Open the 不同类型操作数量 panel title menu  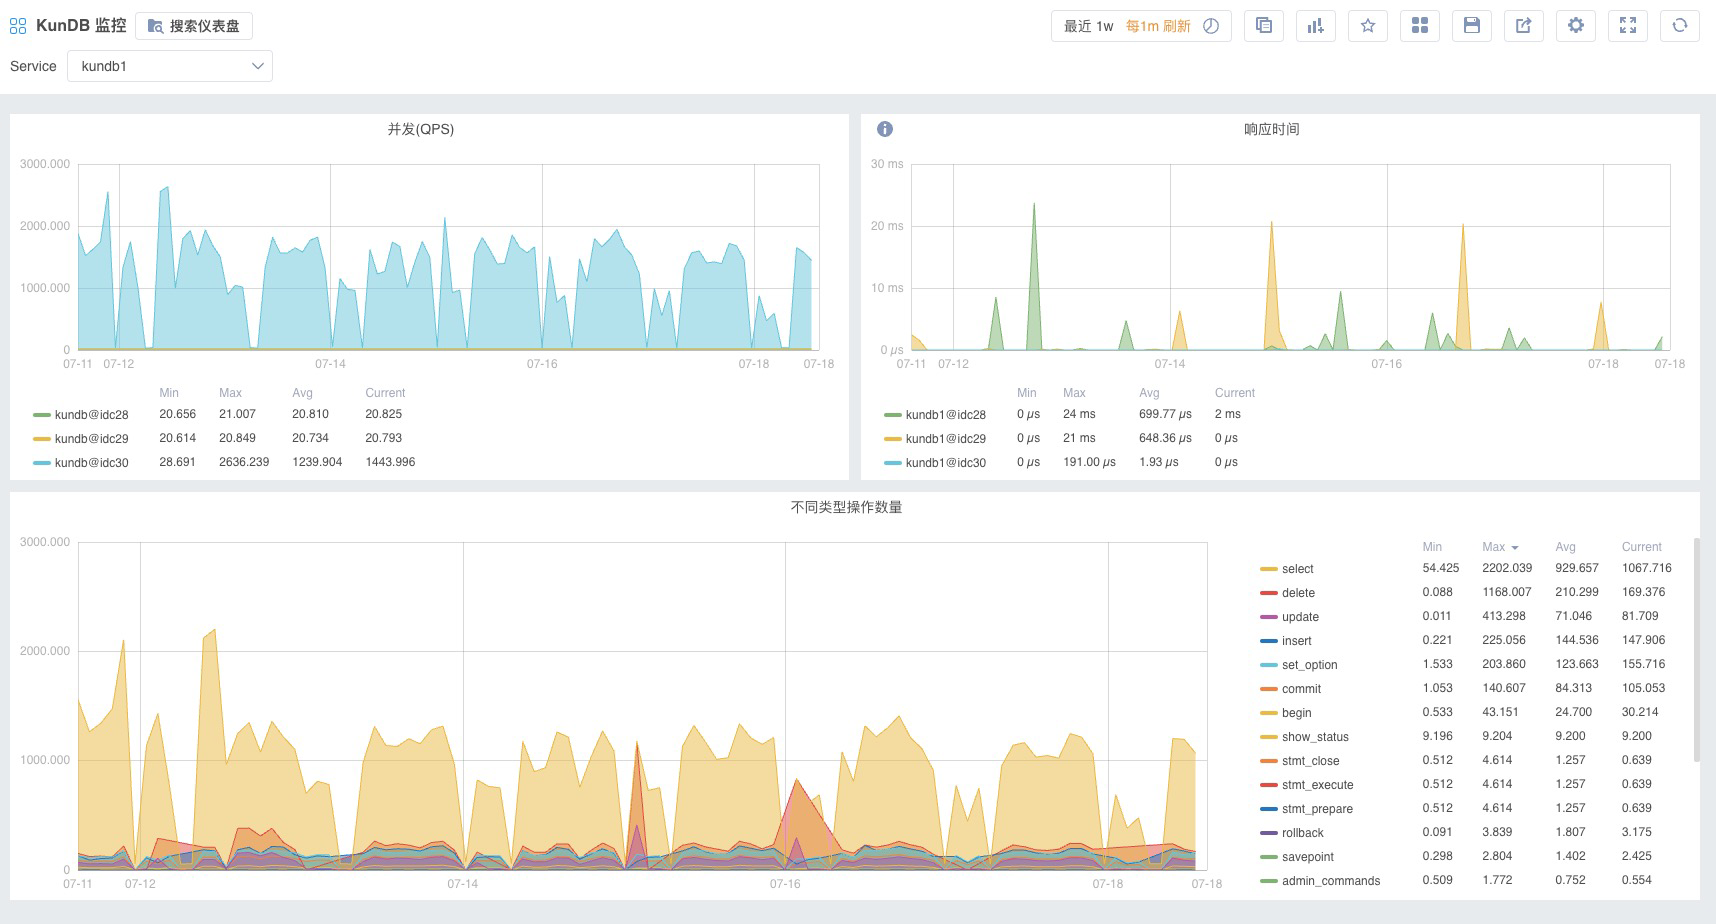coord(846,507)
